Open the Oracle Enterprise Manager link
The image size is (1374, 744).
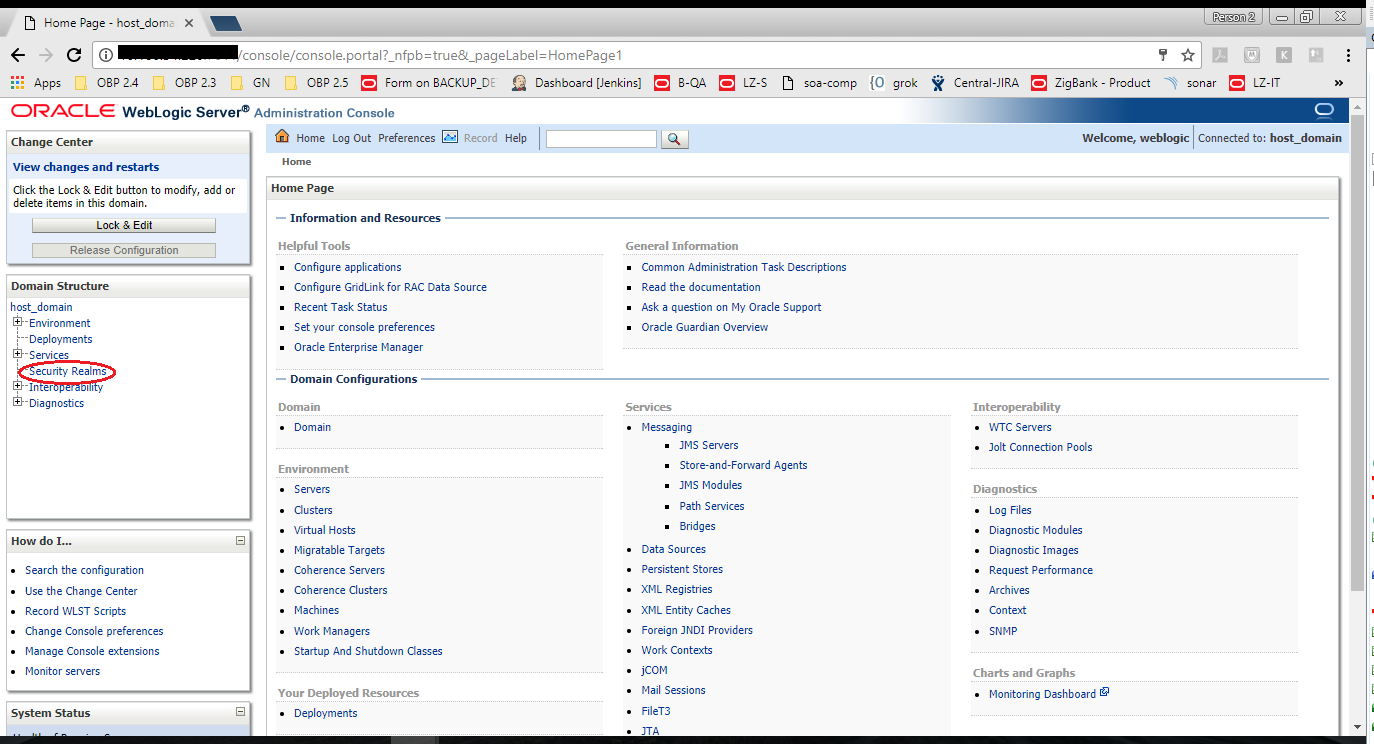358,347
